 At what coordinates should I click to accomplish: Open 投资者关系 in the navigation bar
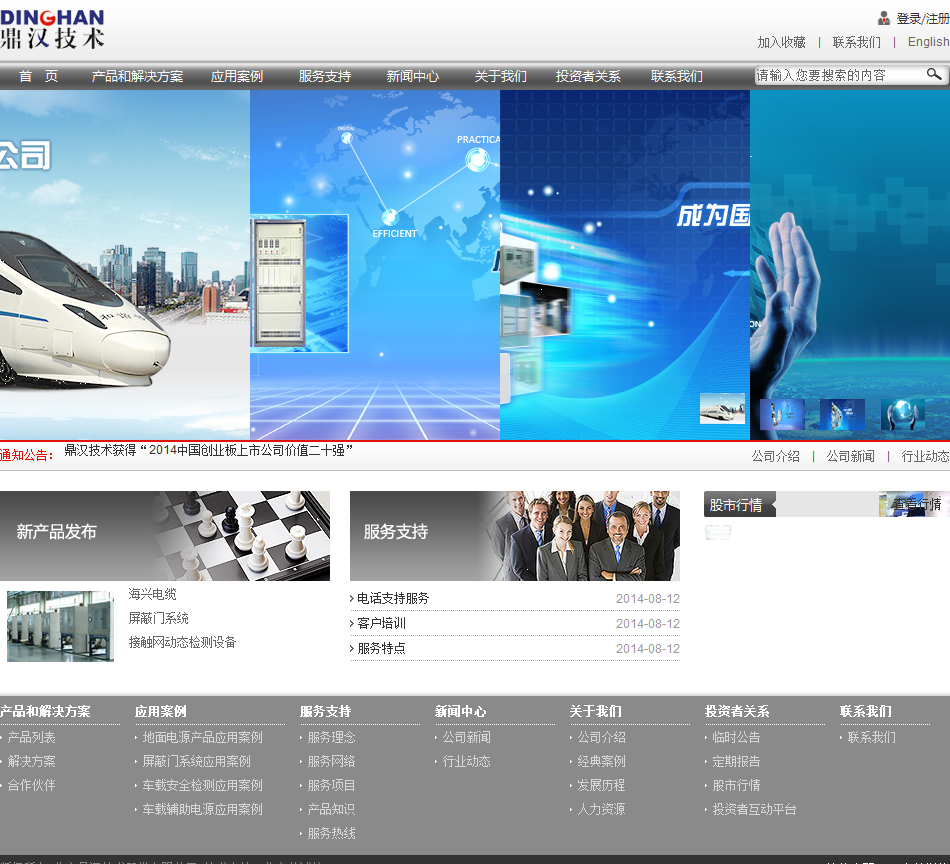point(588,76)
